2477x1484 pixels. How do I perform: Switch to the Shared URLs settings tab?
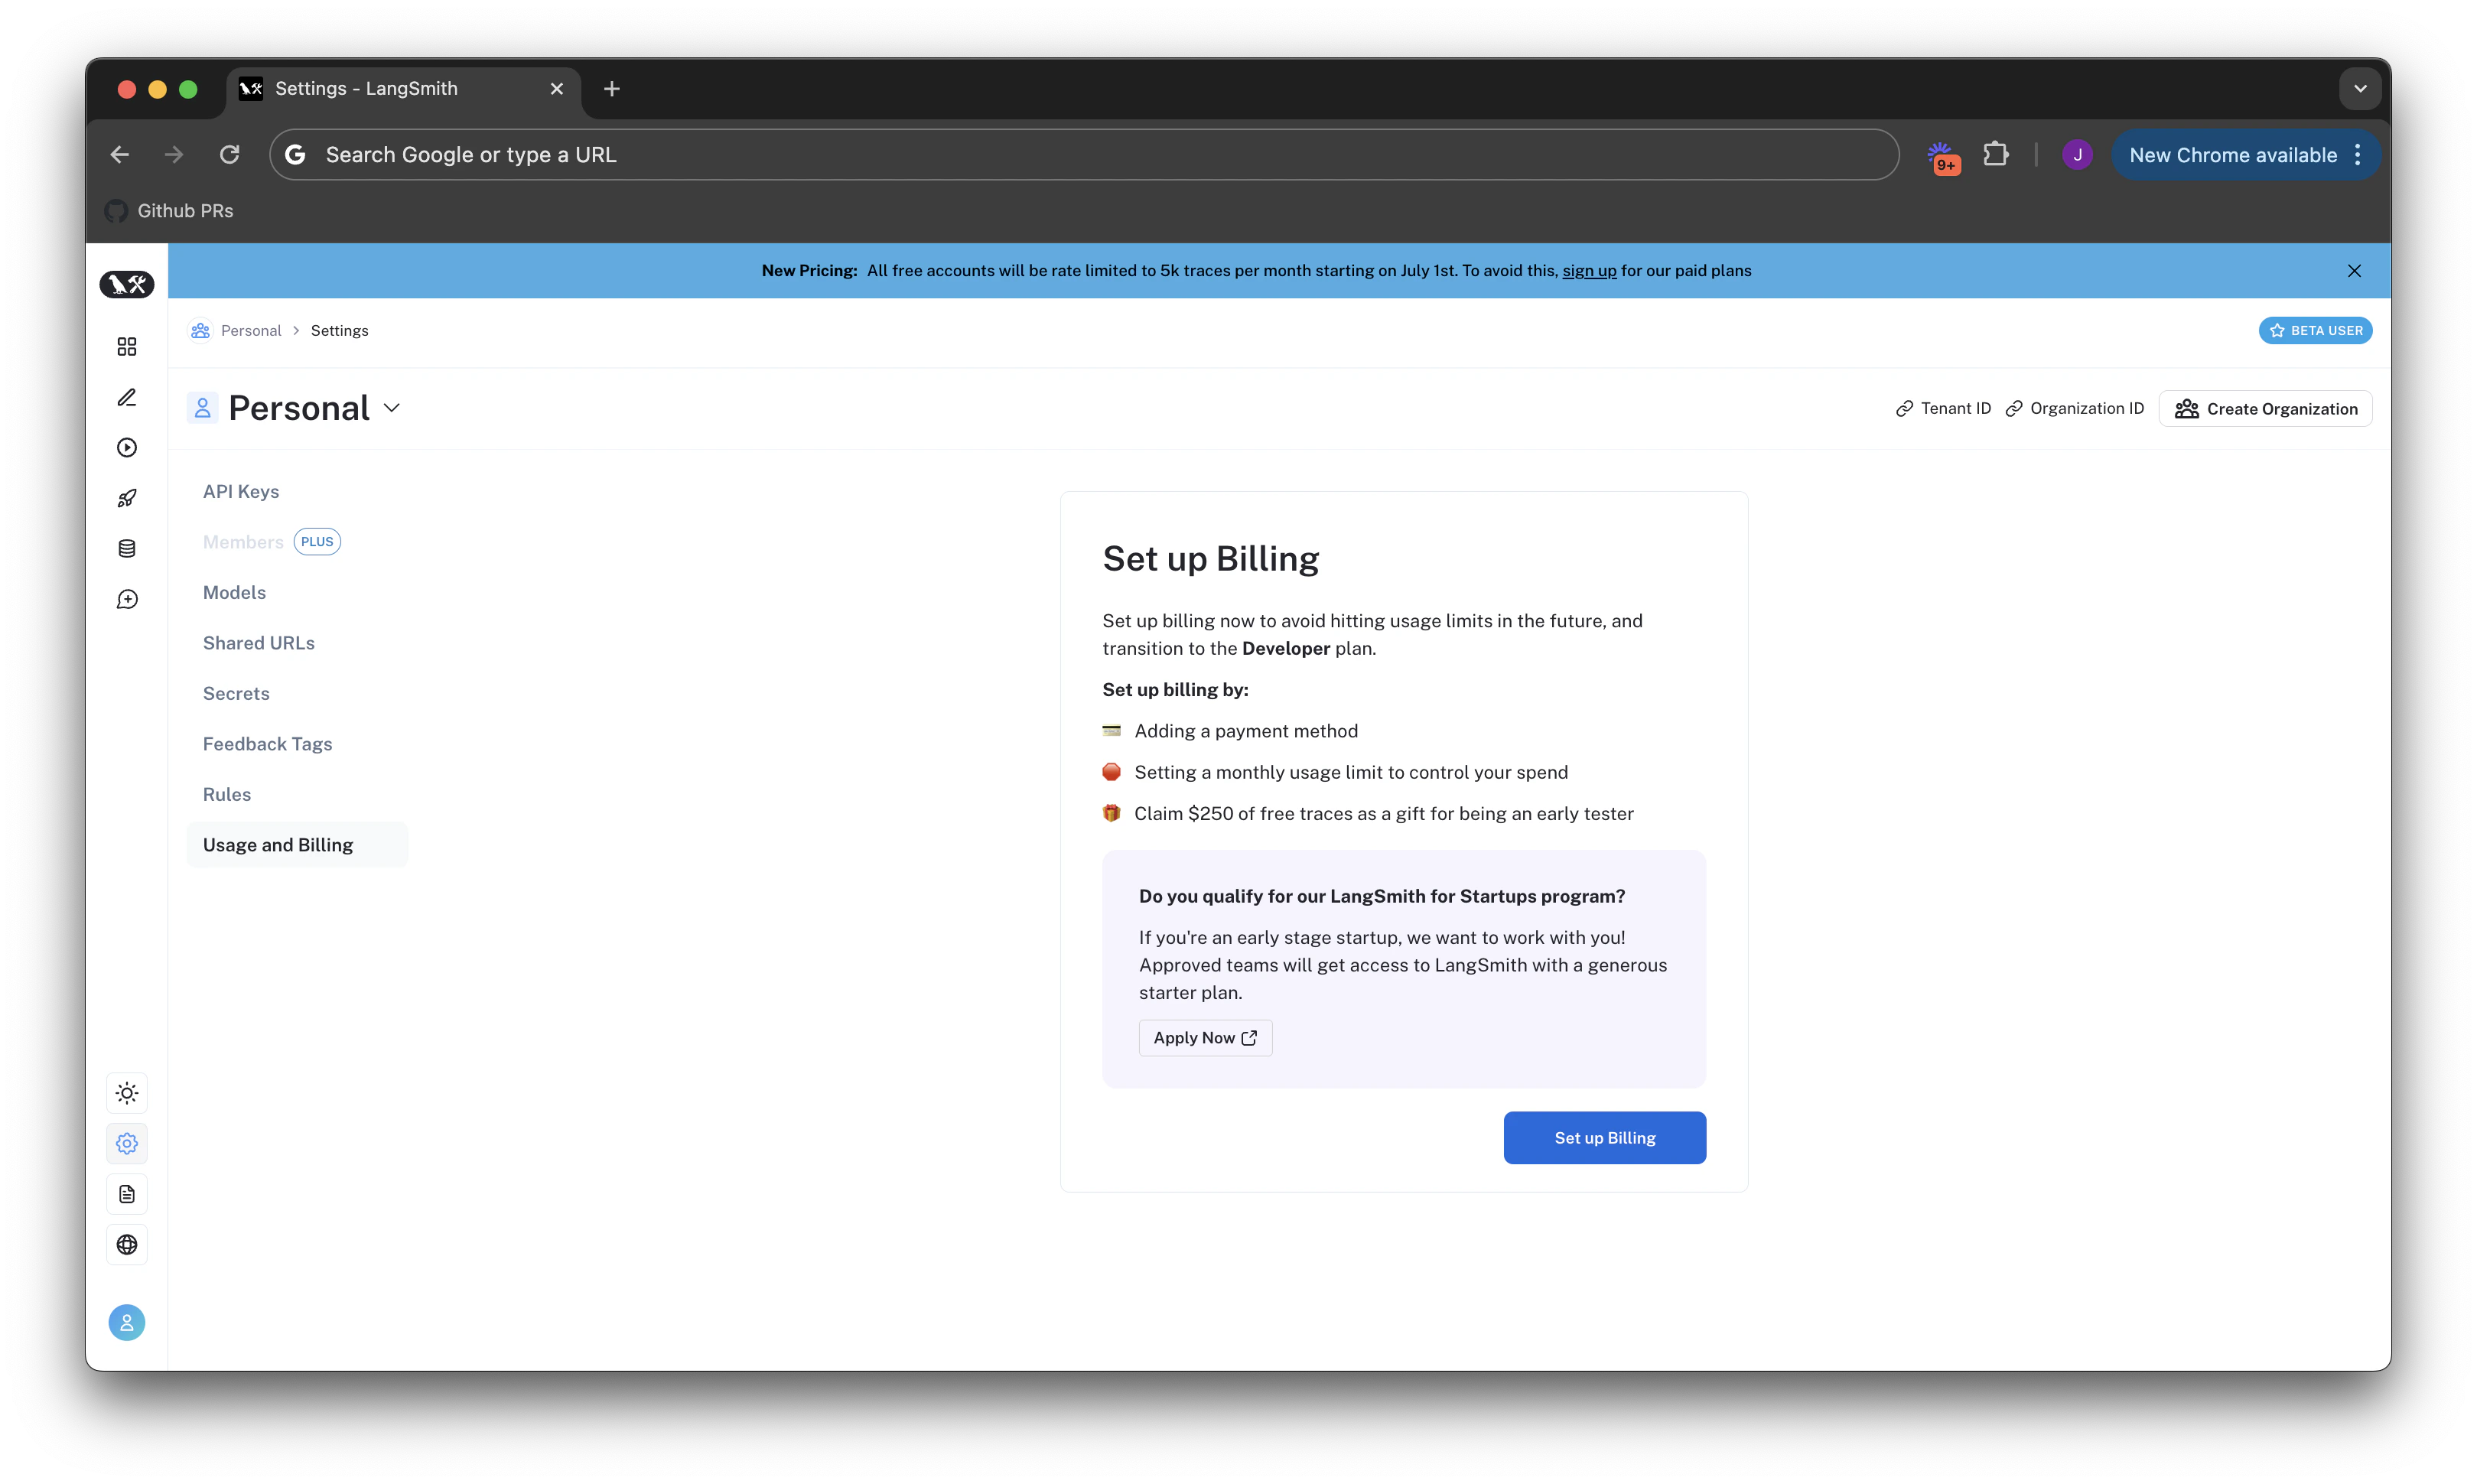pyautogui.click(x=258, y=643)
